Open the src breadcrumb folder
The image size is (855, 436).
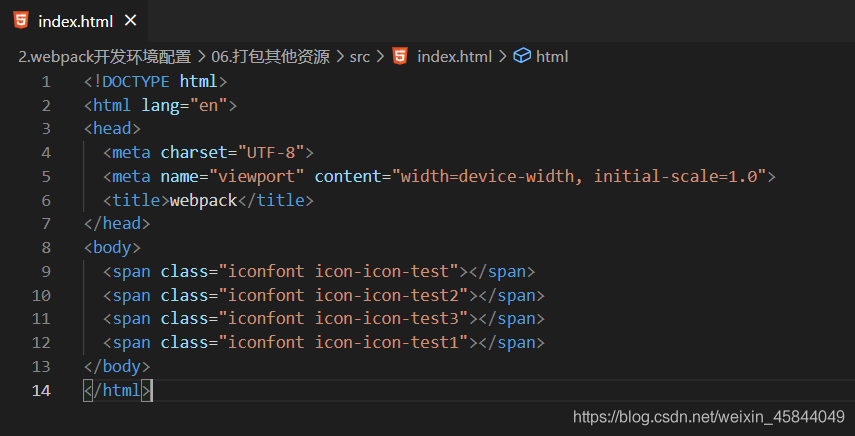coord(359,56)
